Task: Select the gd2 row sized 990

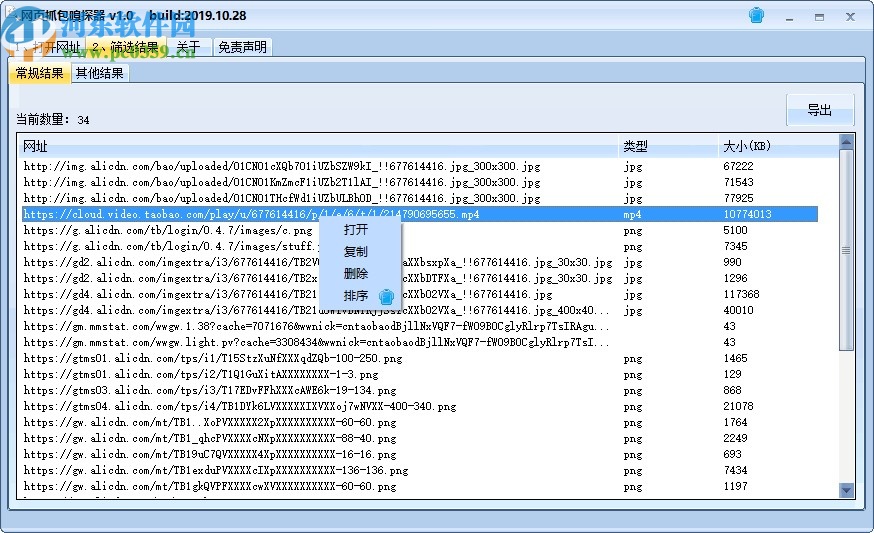Action: (420, 263)
